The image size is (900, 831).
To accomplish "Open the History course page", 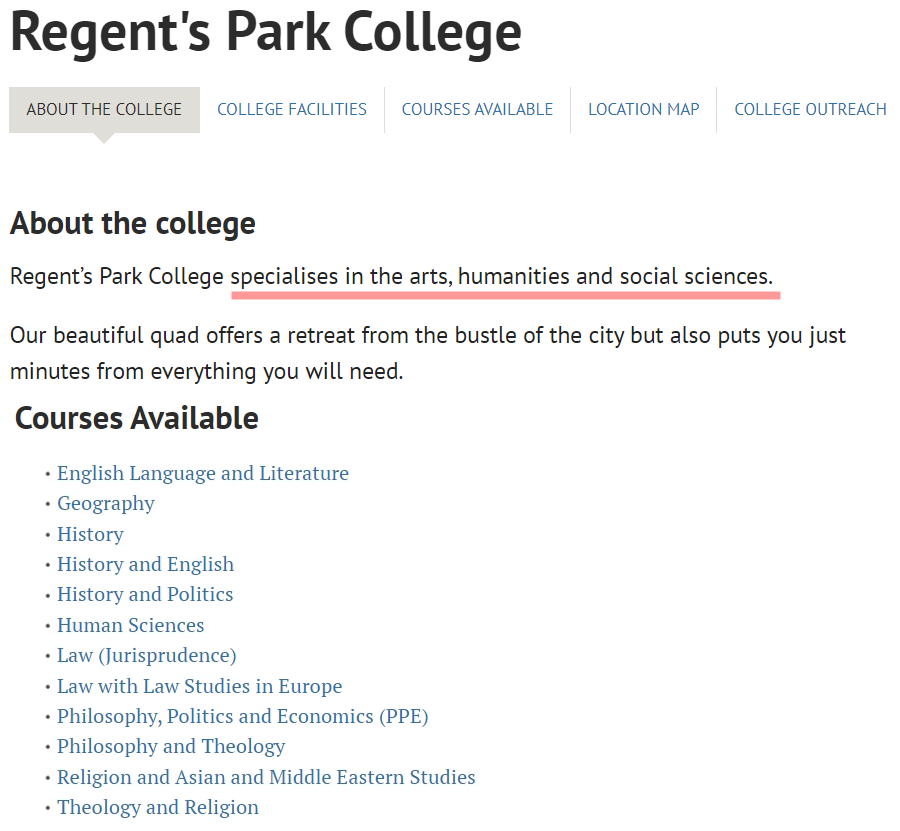I will point(90,534).
